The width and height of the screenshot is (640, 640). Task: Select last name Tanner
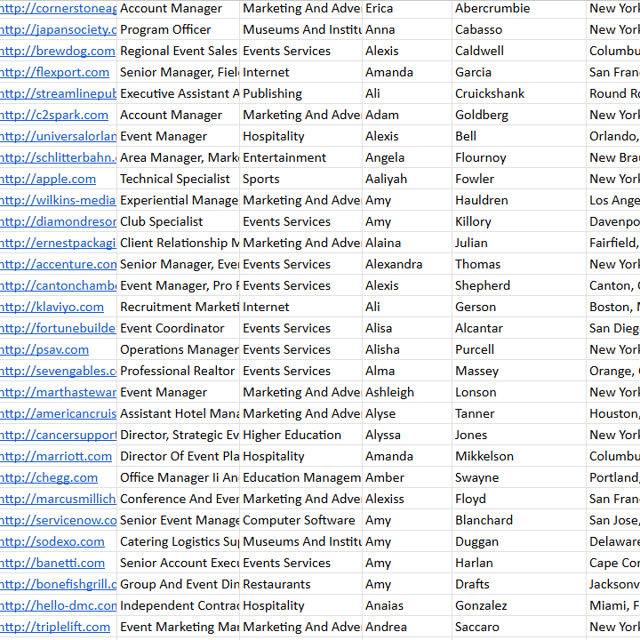point(519,413)
